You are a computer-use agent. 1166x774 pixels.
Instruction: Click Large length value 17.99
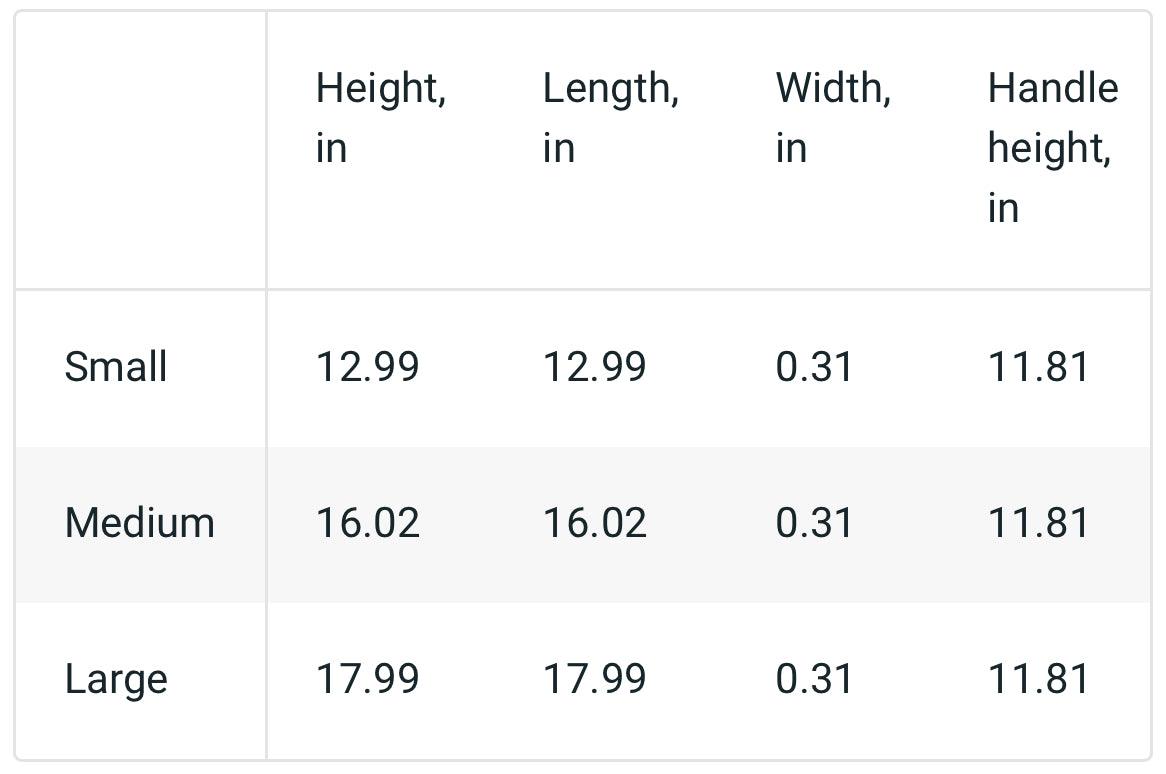(594, 679)
